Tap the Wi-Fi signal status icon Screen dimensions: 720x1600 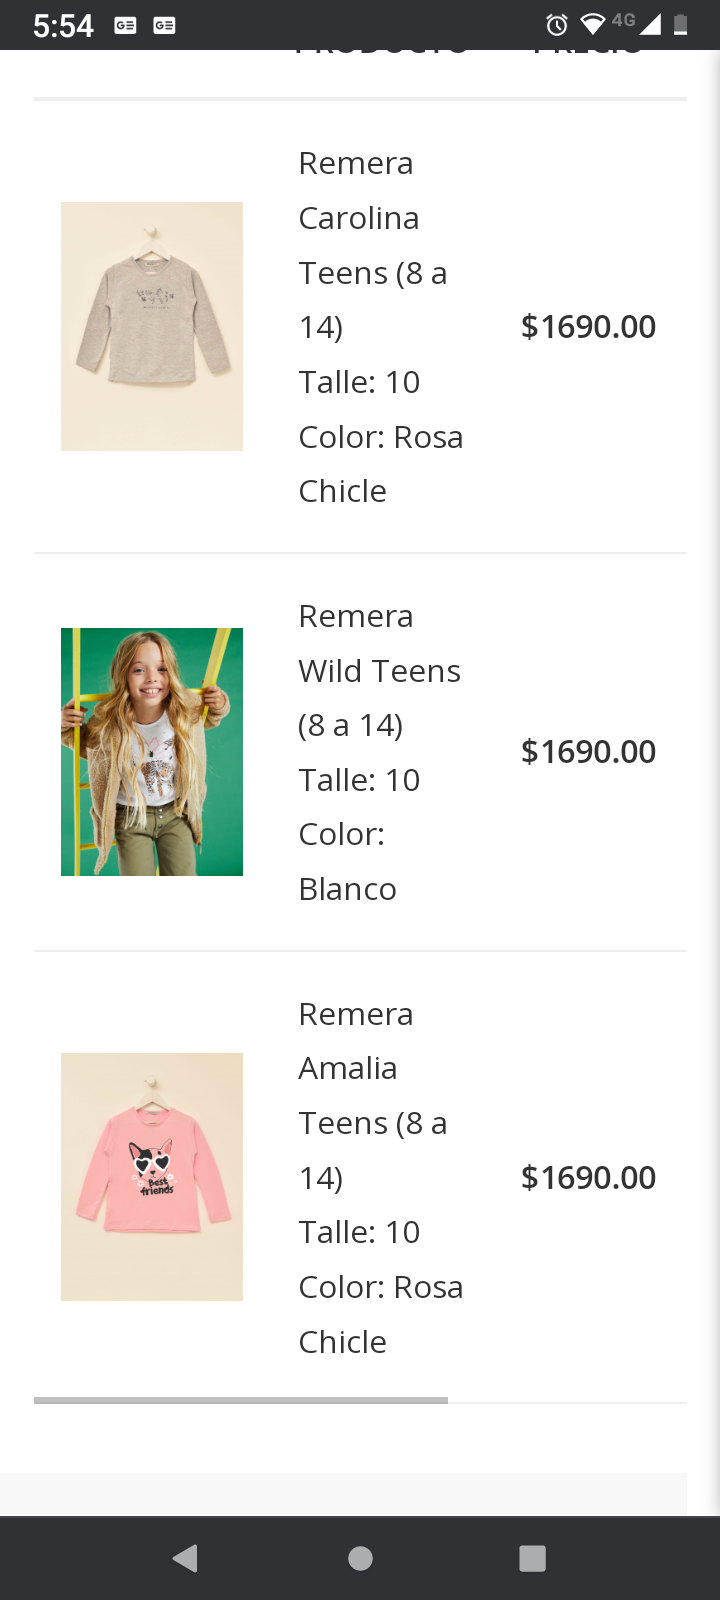click(593, 25)
